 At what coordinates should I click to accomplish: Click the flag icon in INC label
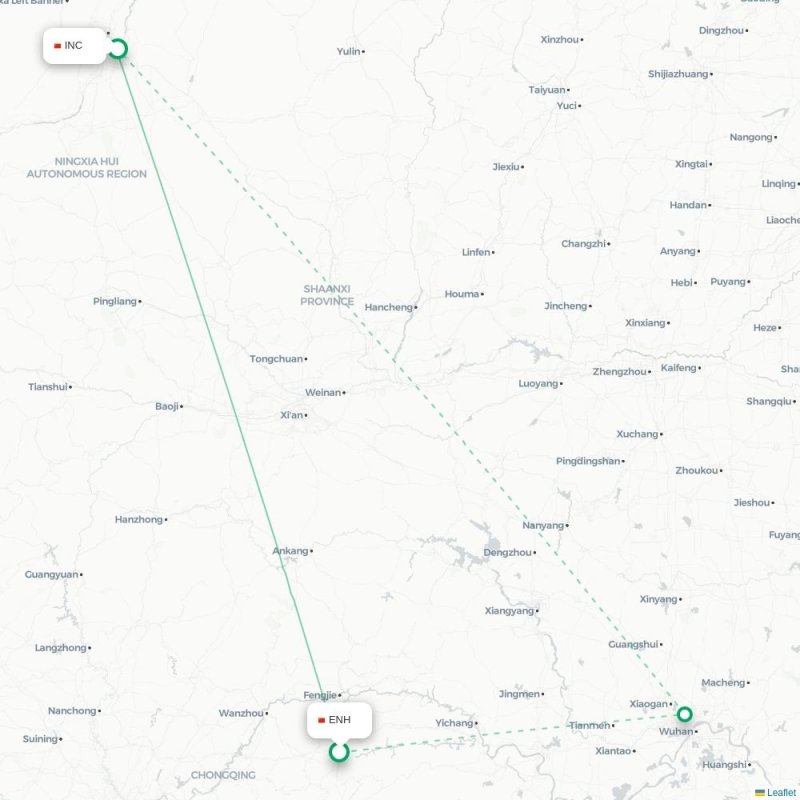58,46
